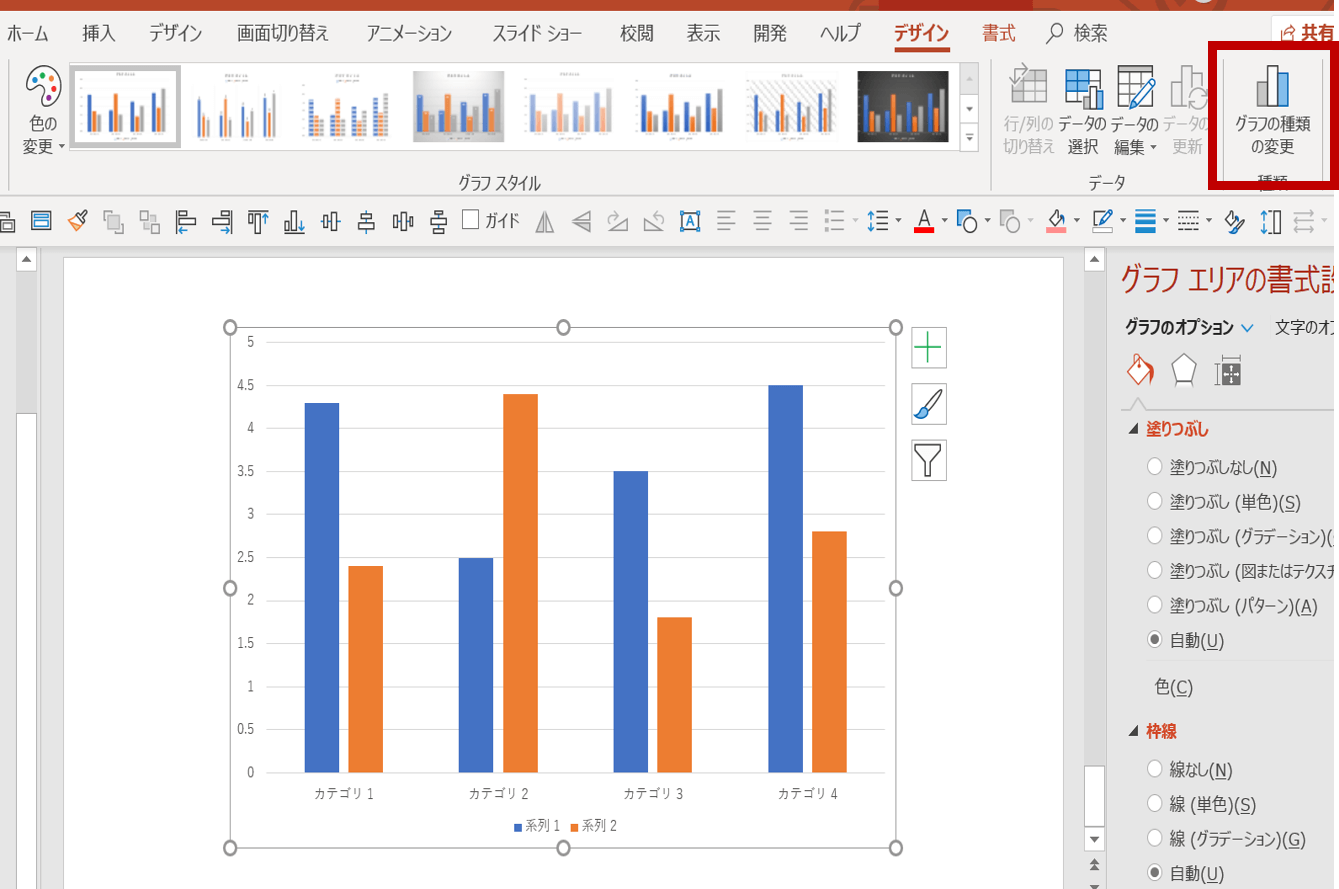
Task: Open the 表示 ribbon tab
Action: pos(703,33)
